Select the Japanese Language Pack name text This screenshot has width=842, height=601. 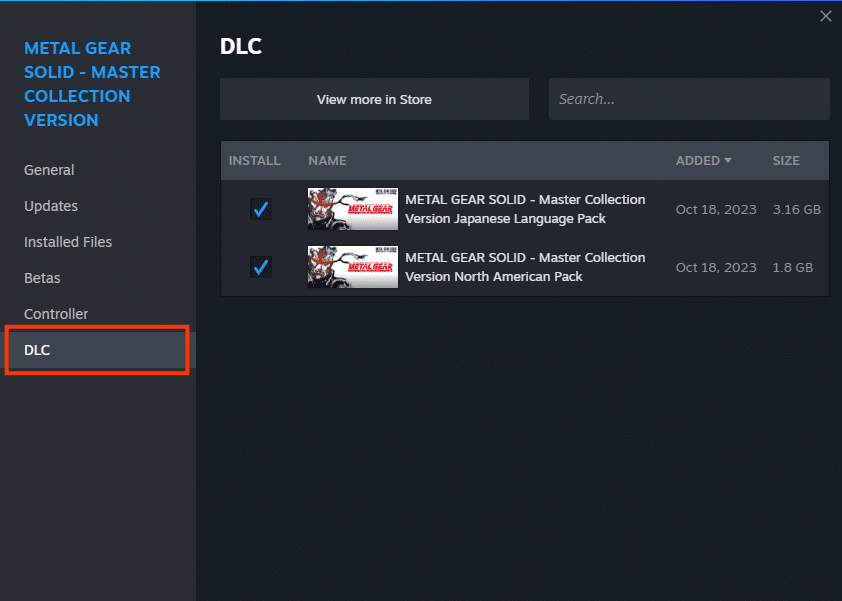[x=525, y=209]
